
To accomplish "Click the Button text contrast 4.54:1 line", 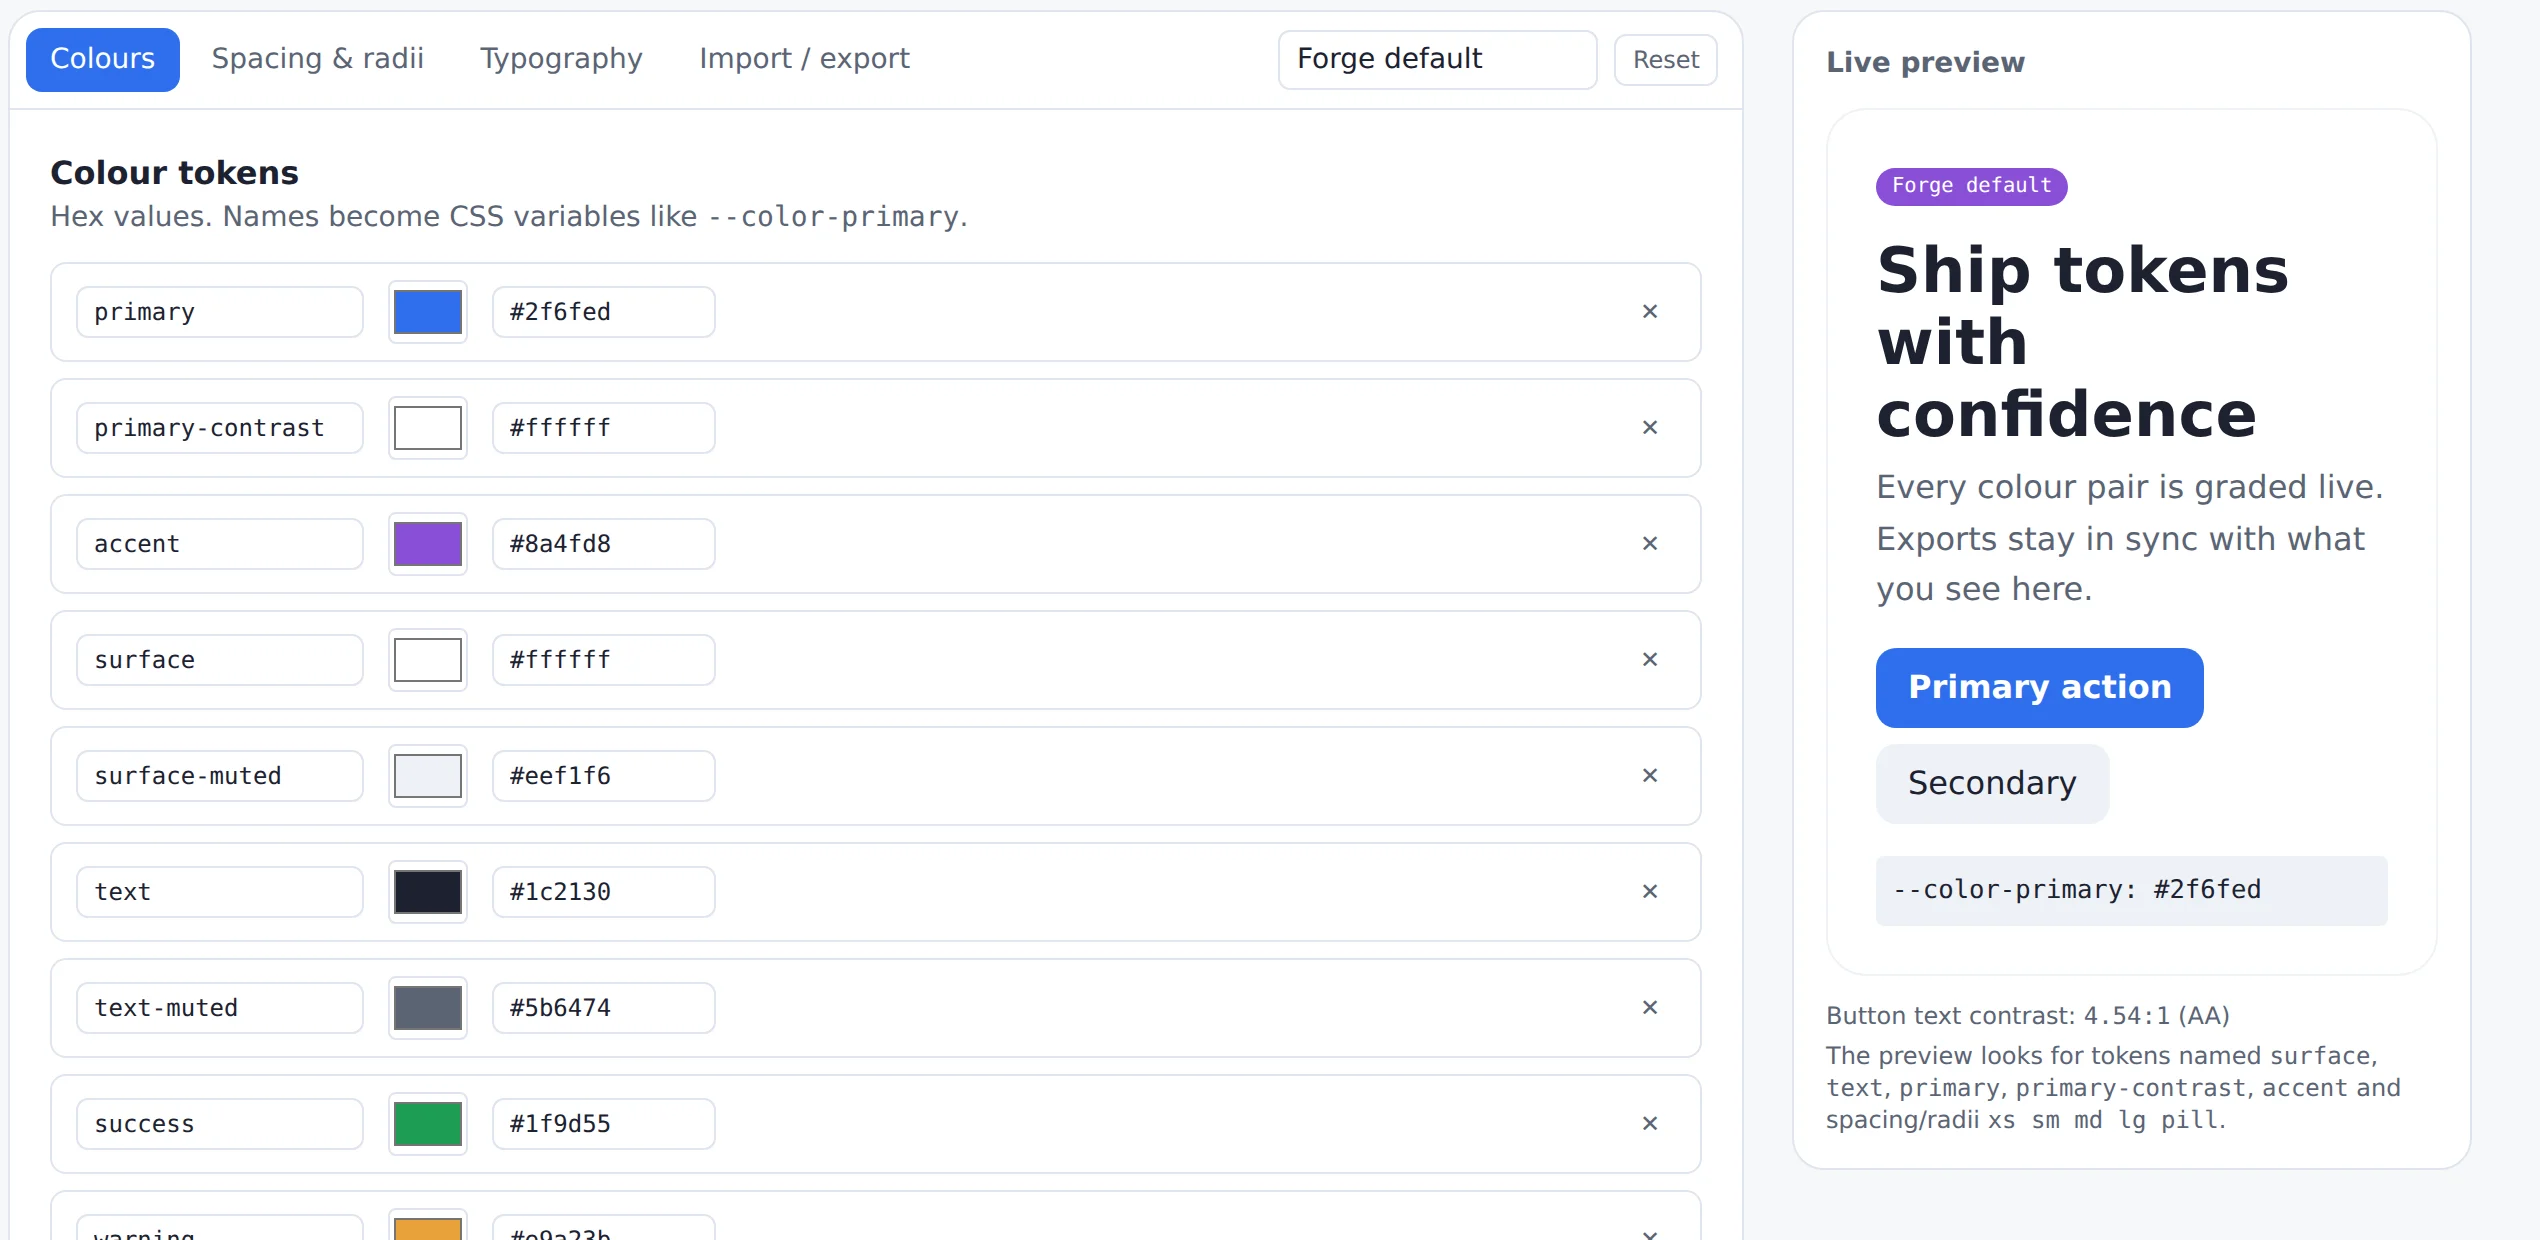I will point(2027,1016).
